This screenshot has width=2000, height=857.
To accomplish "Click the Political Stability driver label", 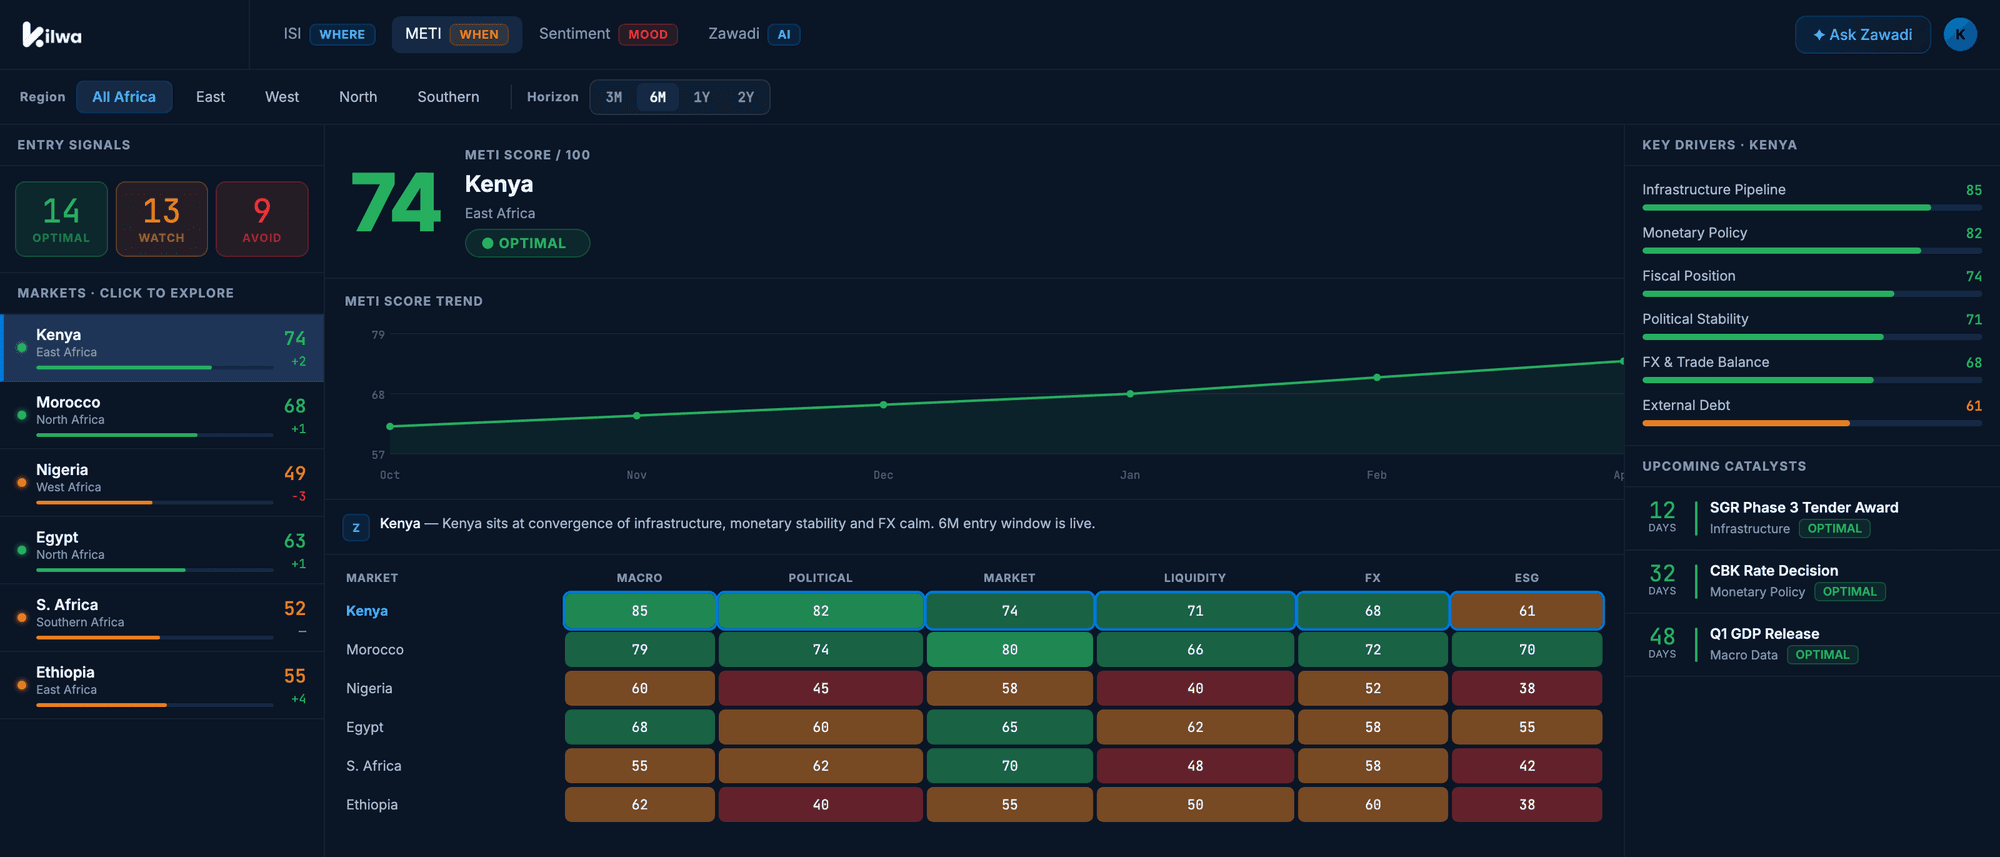I will point(1695,319).
